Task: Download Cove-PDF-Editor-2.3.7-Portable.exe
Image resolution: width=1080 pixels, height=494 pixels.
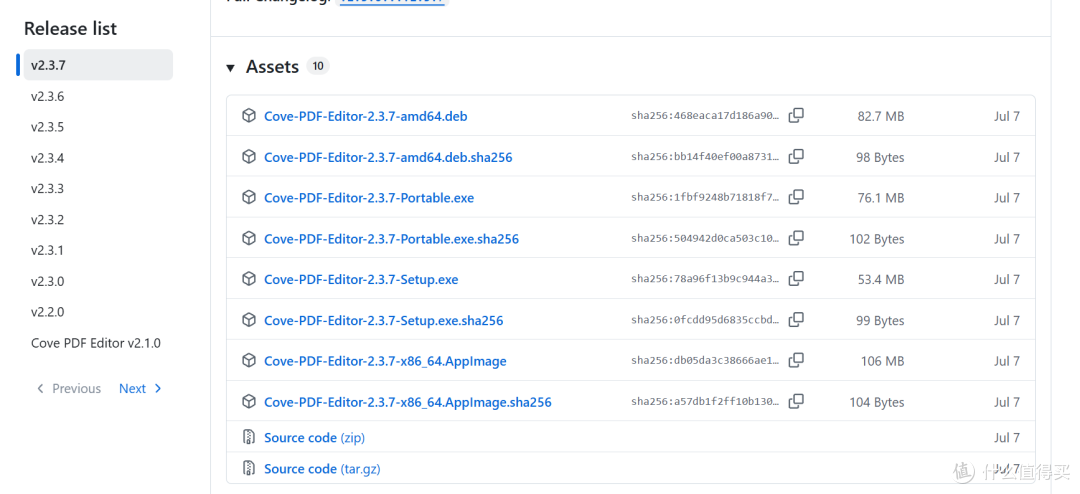Action: click(369, 198)
